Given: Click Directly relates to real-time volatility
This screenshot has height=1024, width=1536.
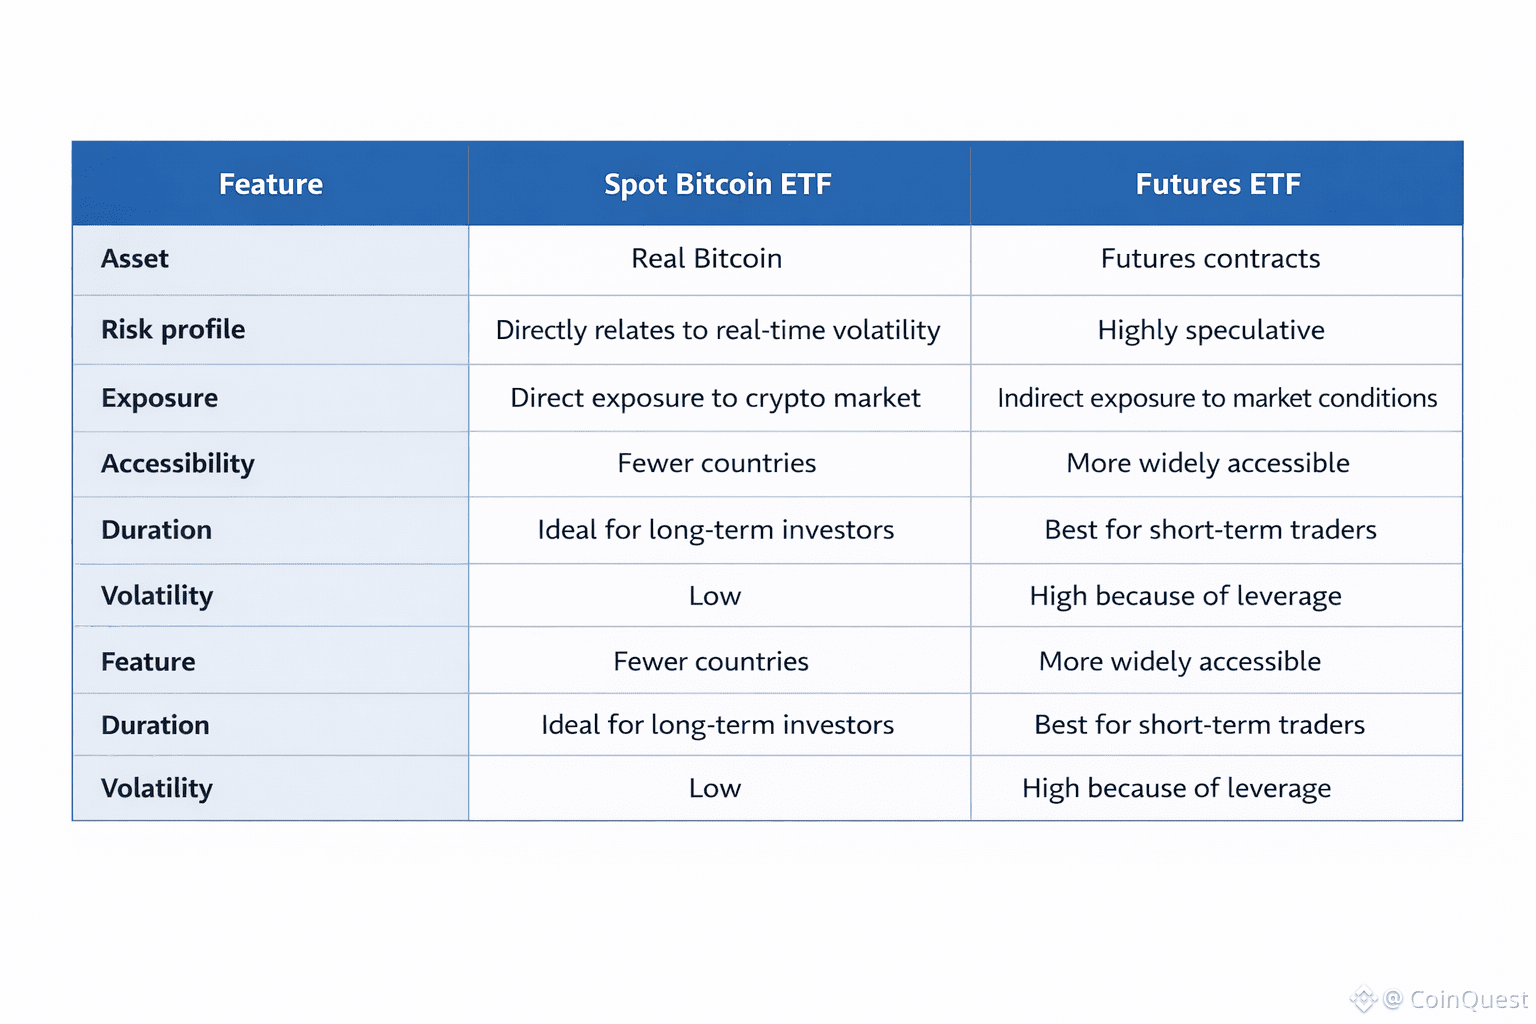Looking at the screenshot, I should point(718,330).
